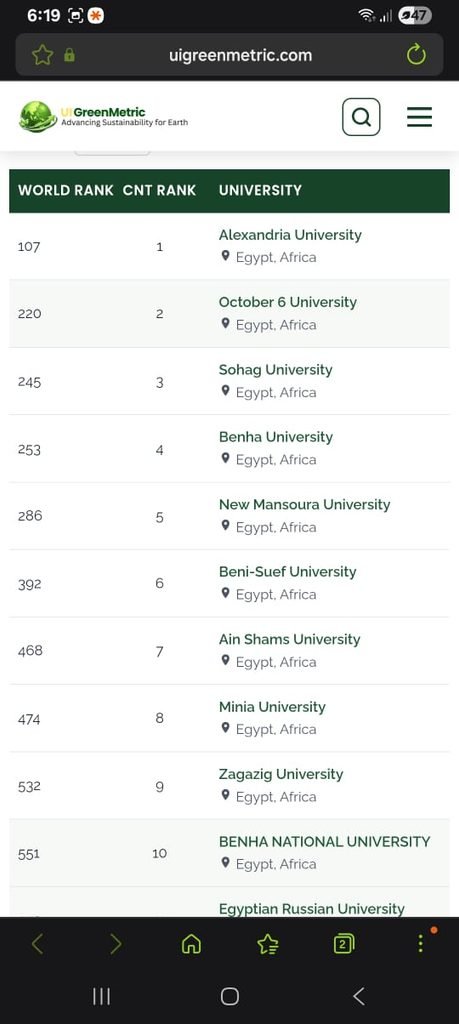Tap Android recent apps button

point(101,996)
